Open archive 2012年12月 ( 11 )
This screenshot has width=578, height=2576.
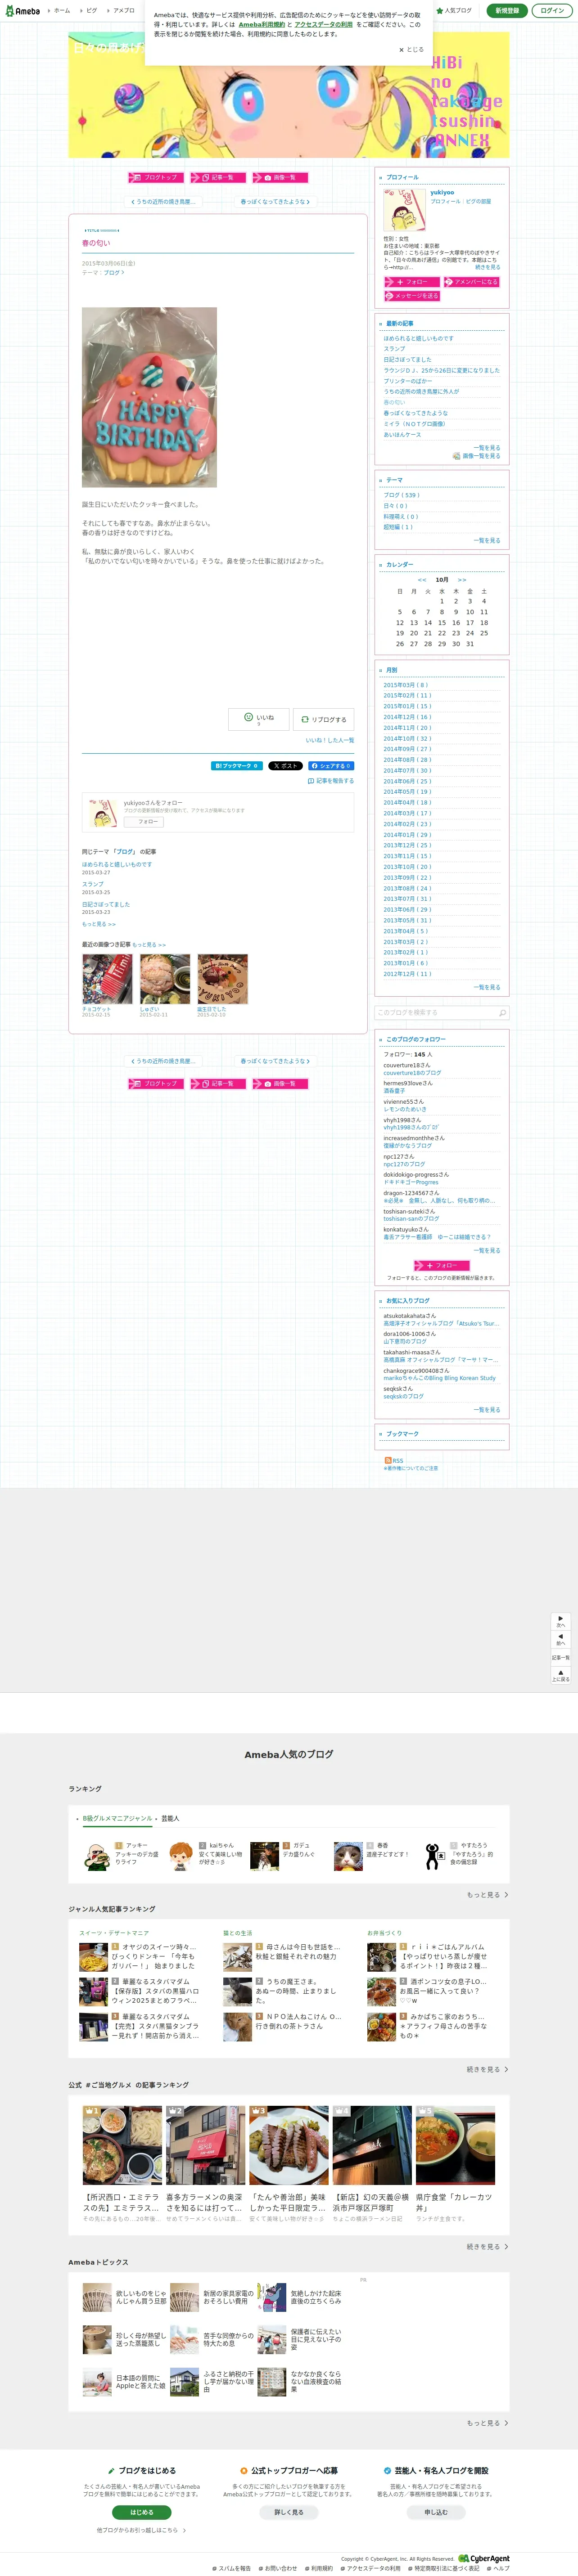tap(407, 974)
